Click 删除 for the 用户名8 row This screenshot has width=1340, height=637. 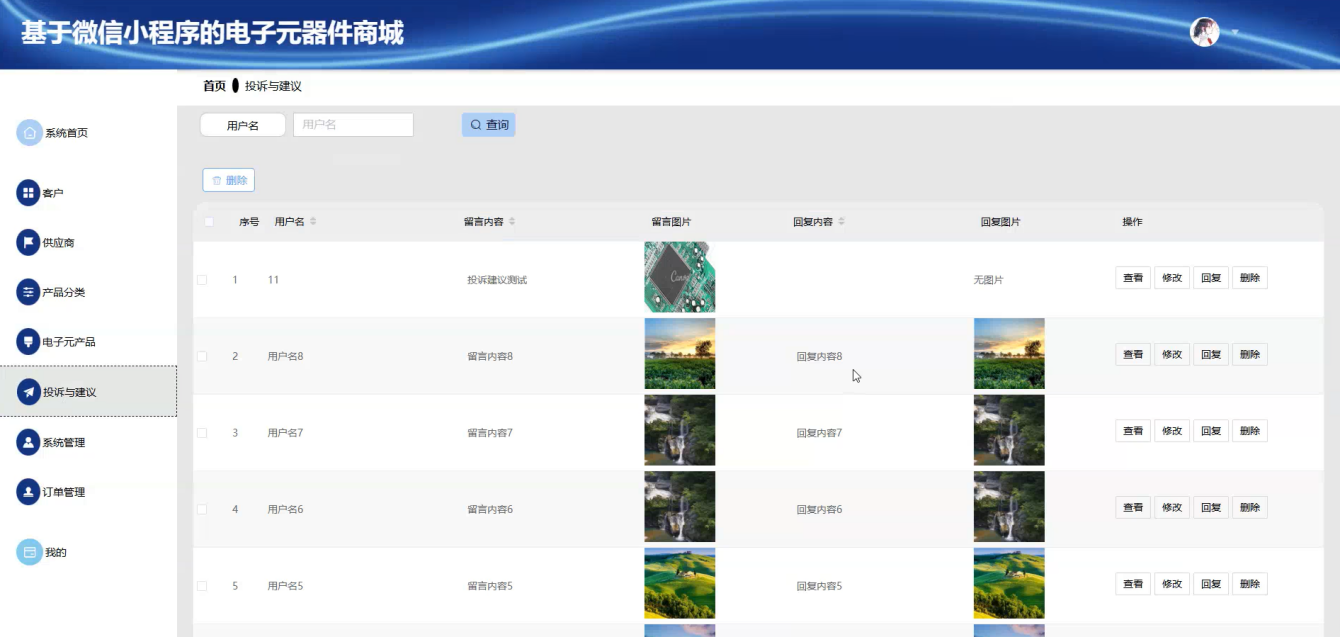coord(1250,354)
